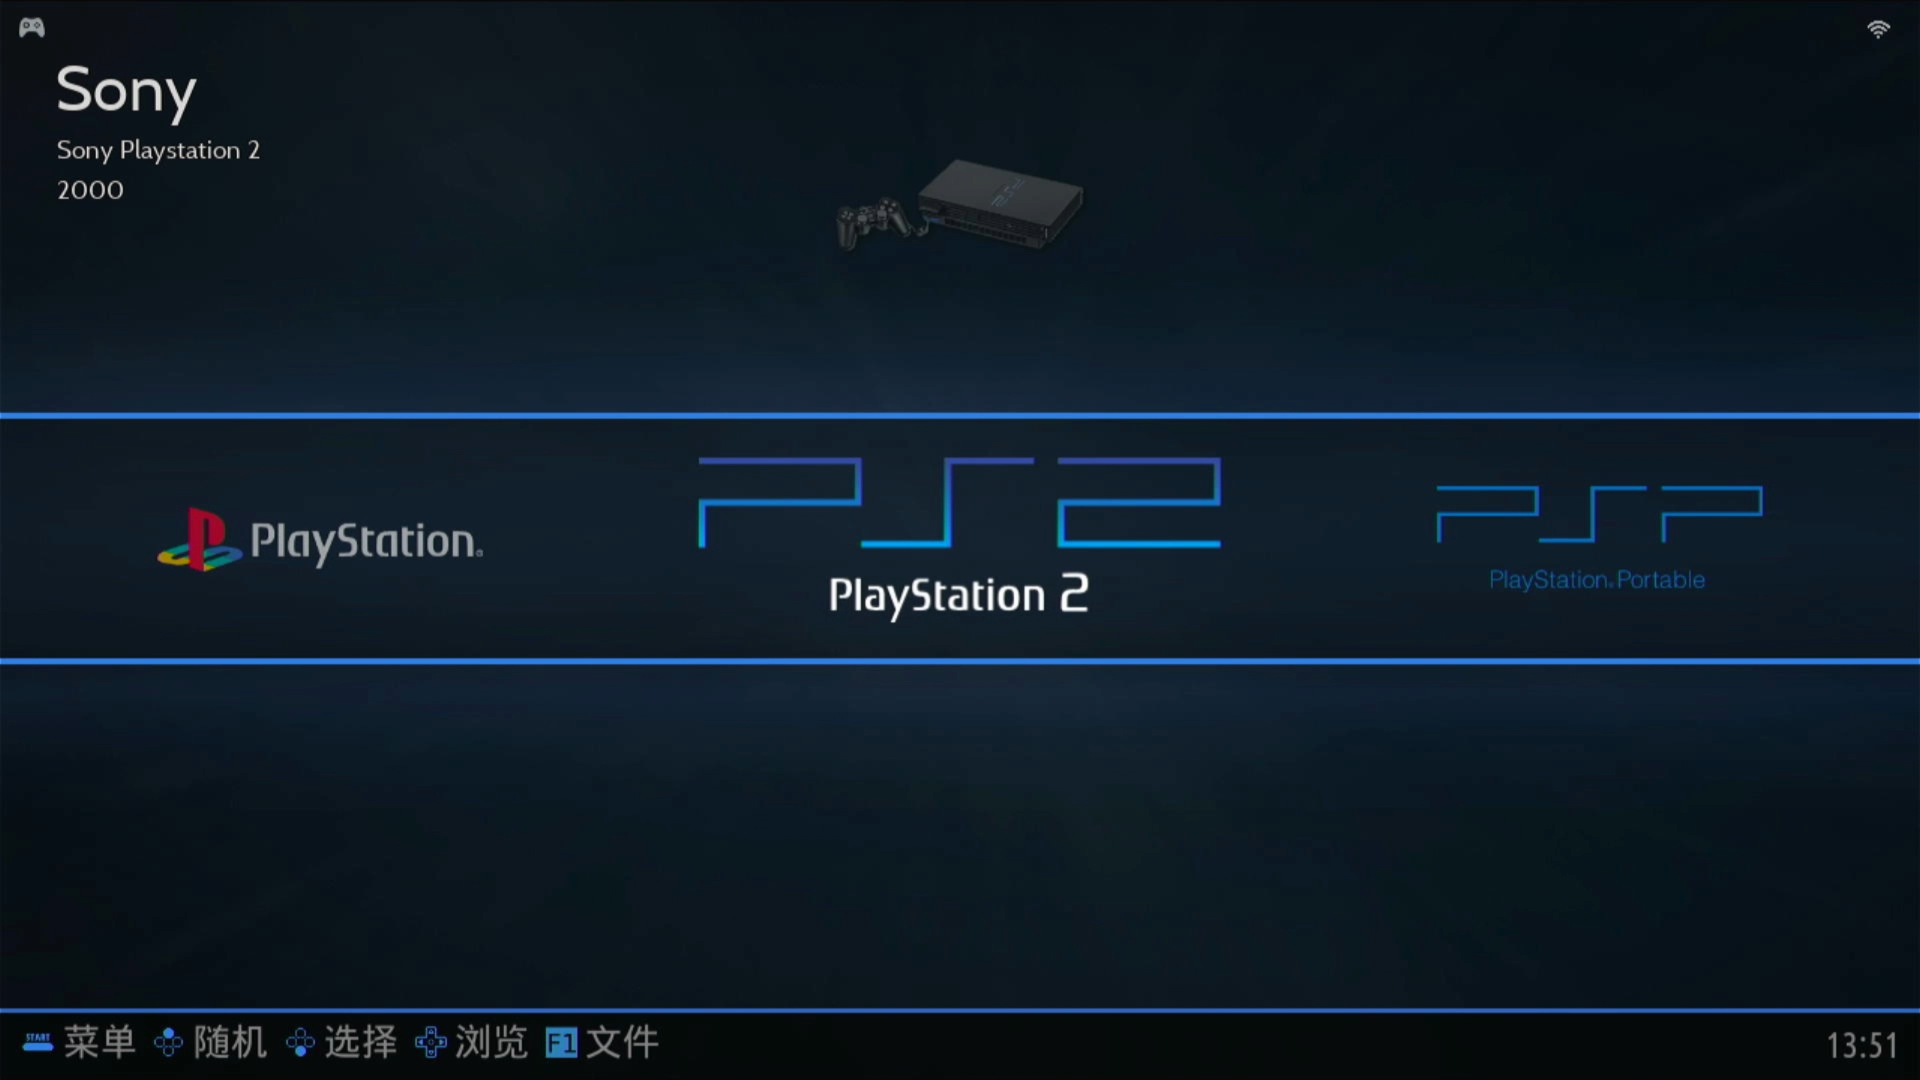Image resolution: width=1920 pixels, height=1080 pixels.
Task: Click the gamepad controller icon top-left
Action: [x=32, y=25]
